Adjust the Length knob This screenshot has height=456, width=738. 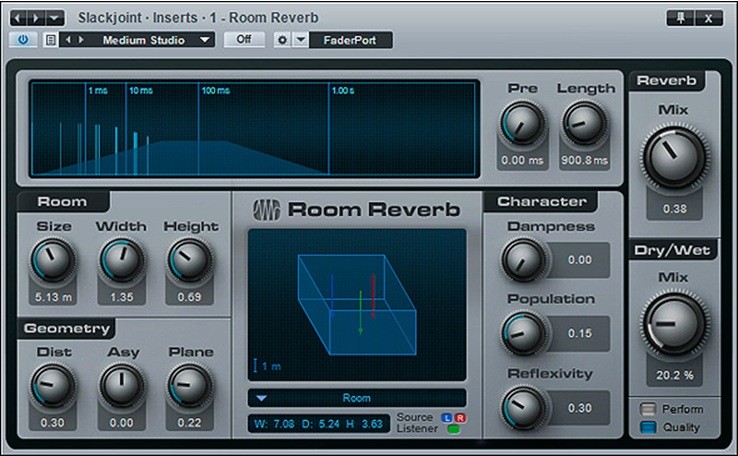(585, 124)
